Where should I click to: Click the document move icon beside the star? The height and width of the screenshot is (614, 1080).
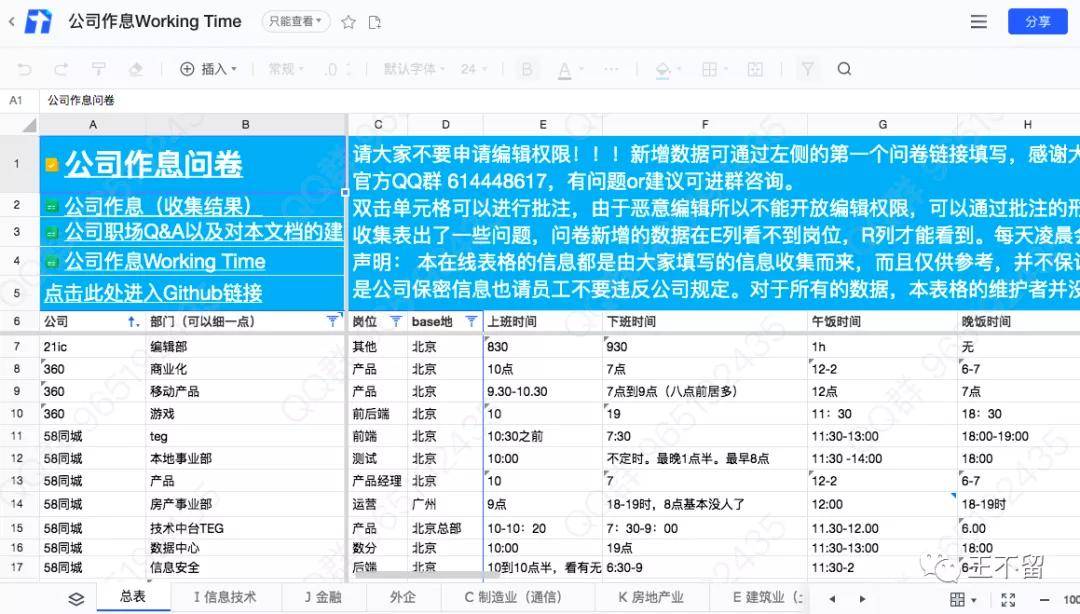(x=375, y=22)
